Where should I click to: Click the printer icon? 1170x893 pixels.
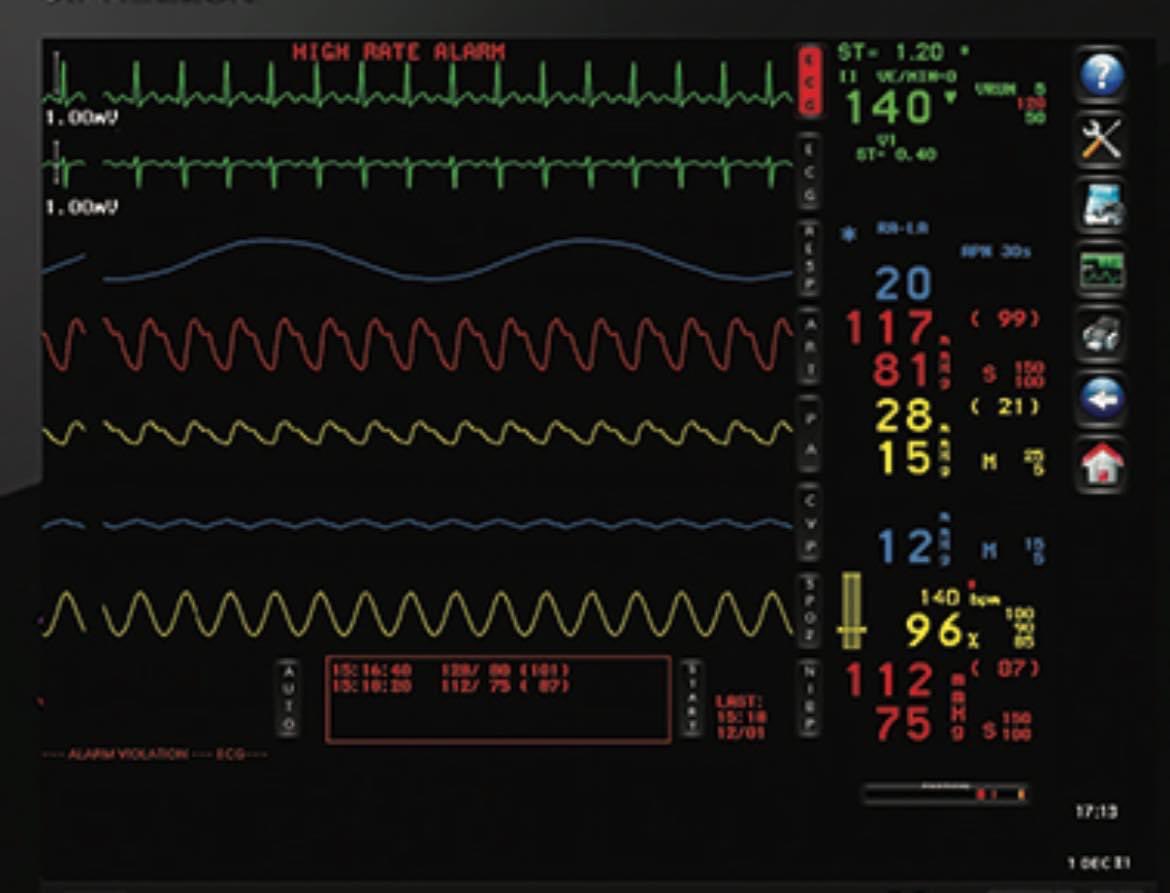click(1101, 335)
